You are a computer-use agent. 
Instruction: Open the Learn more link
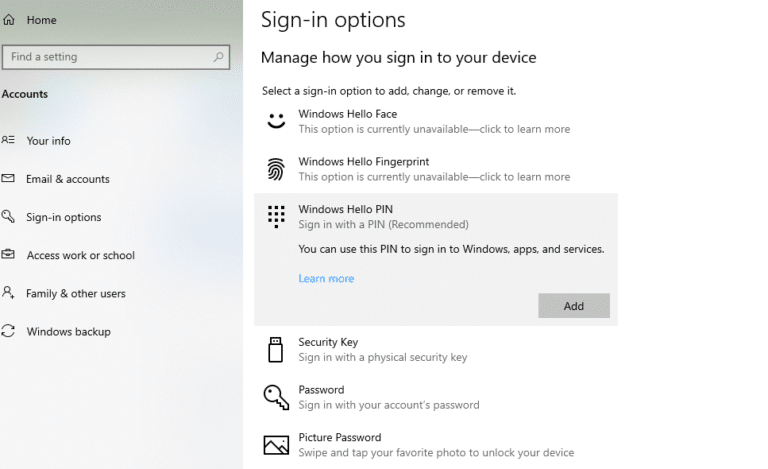(x=326, y=279)
